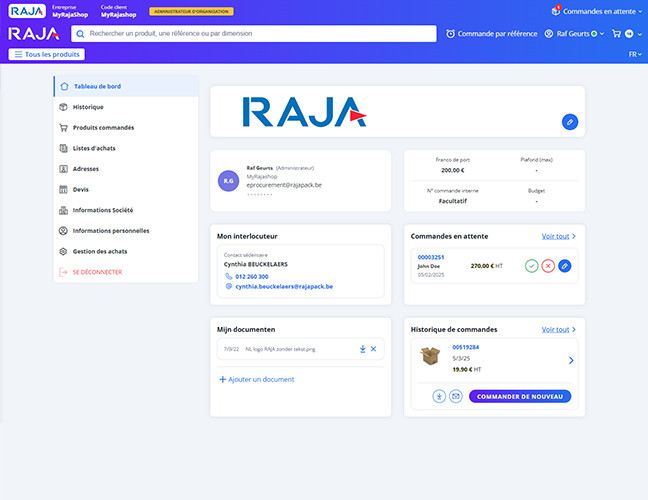Click the COMMANDER DE NOUVEAU button

click(520, 397)
